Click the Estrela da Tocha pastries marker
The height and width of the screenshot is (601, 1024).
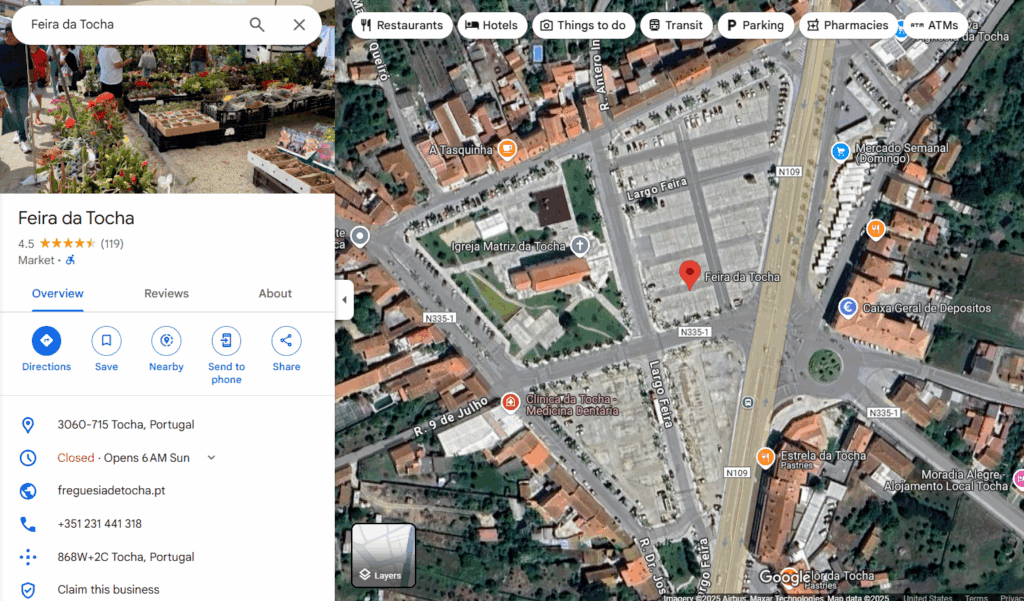(x=765, y=457)
